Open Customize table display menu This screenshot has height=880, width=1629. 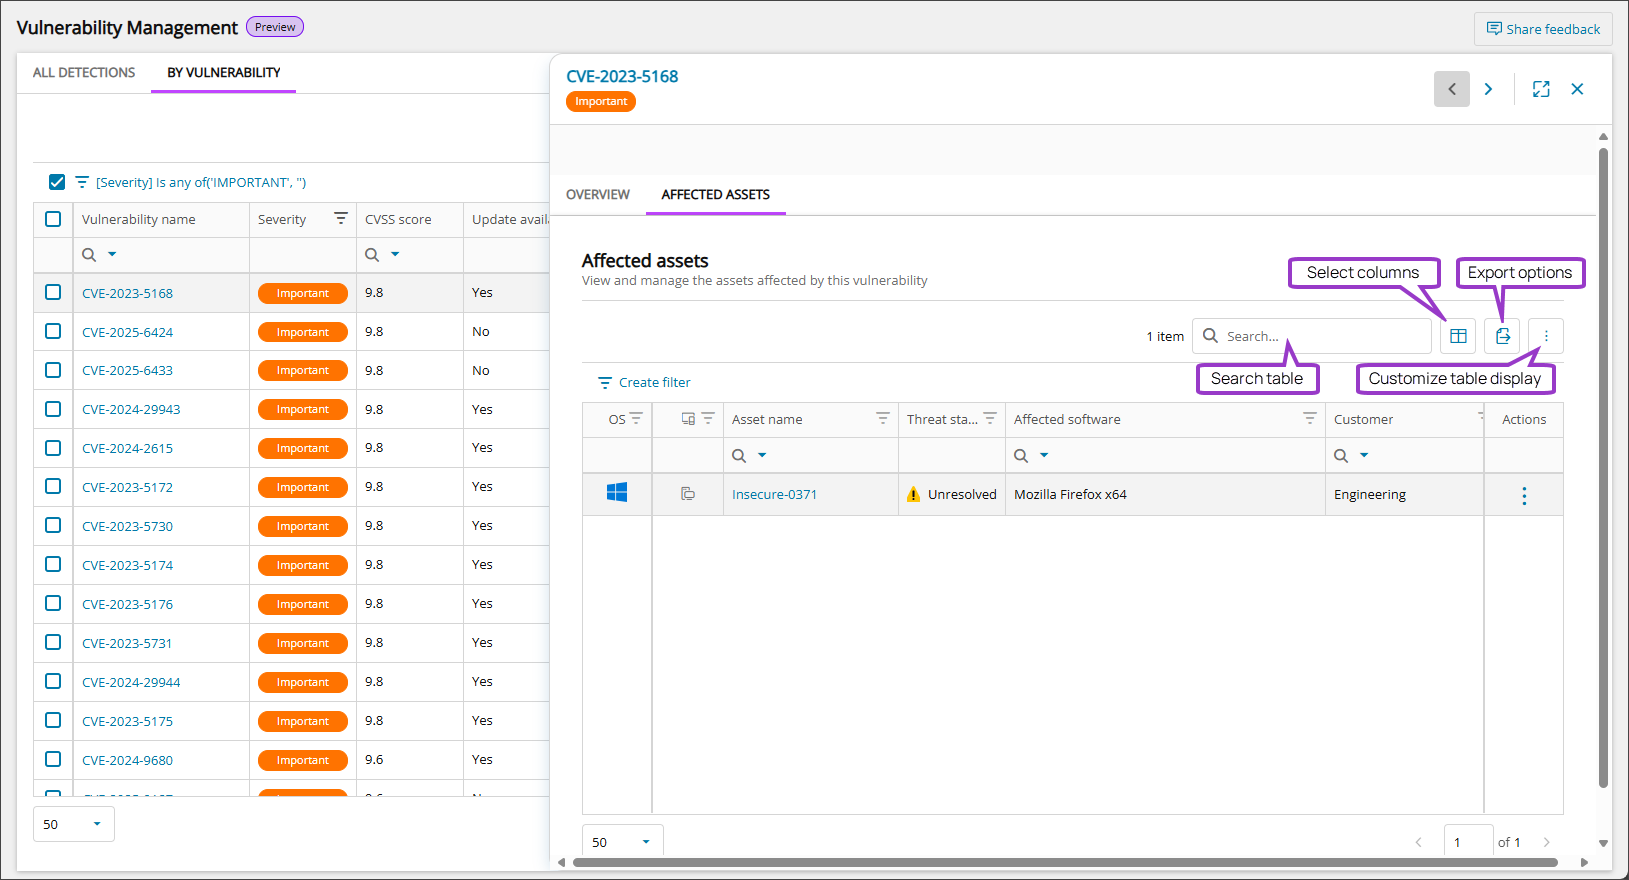[x=1546, y=336]
